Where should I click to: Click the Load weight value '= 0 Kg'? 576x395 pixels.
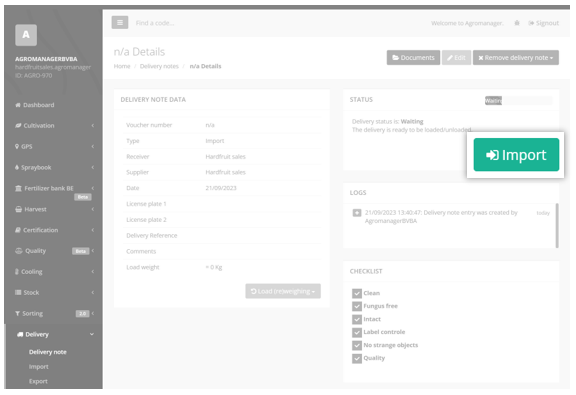click(x=214, y=267)
